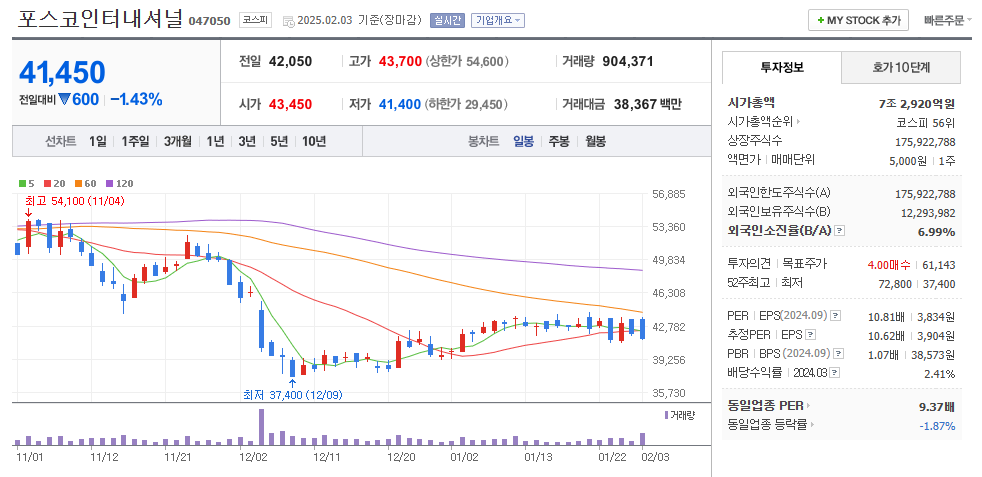Image resolution: width=982 pixels, height=477 pixels.
Task: Click the 전일 value 42,050
Action: pos(290,61)
